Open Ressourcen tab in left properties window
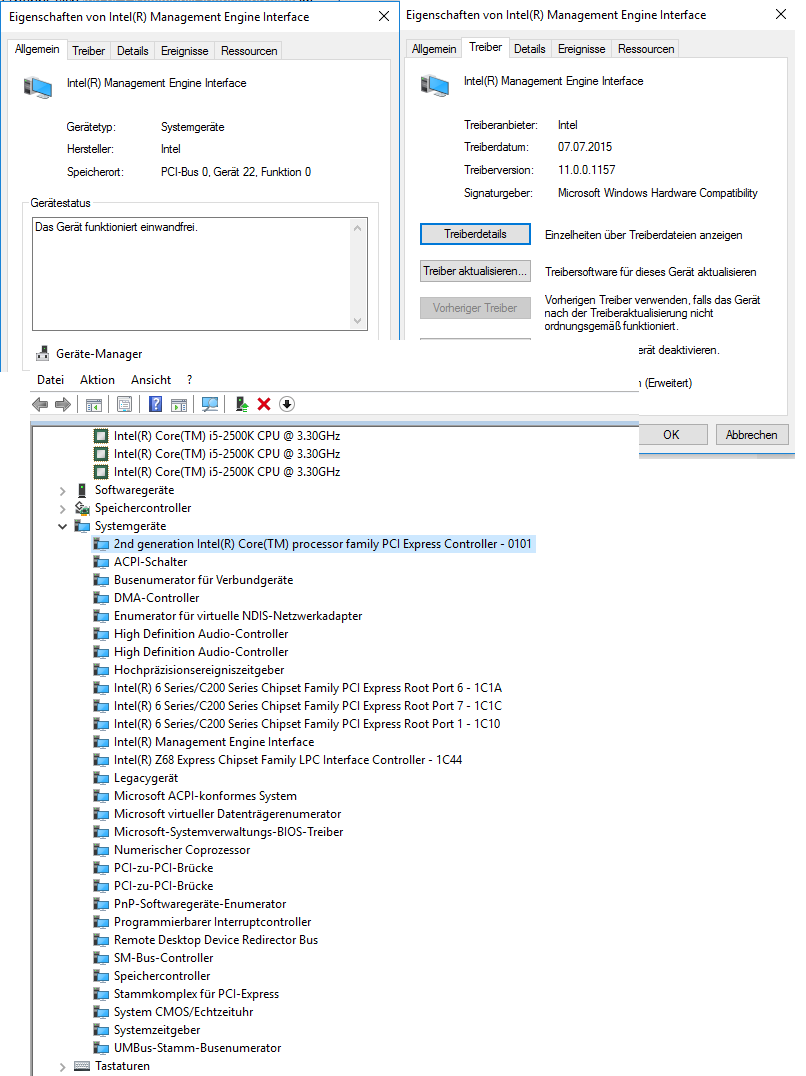The image size is (806, 1076). point(249,51)
